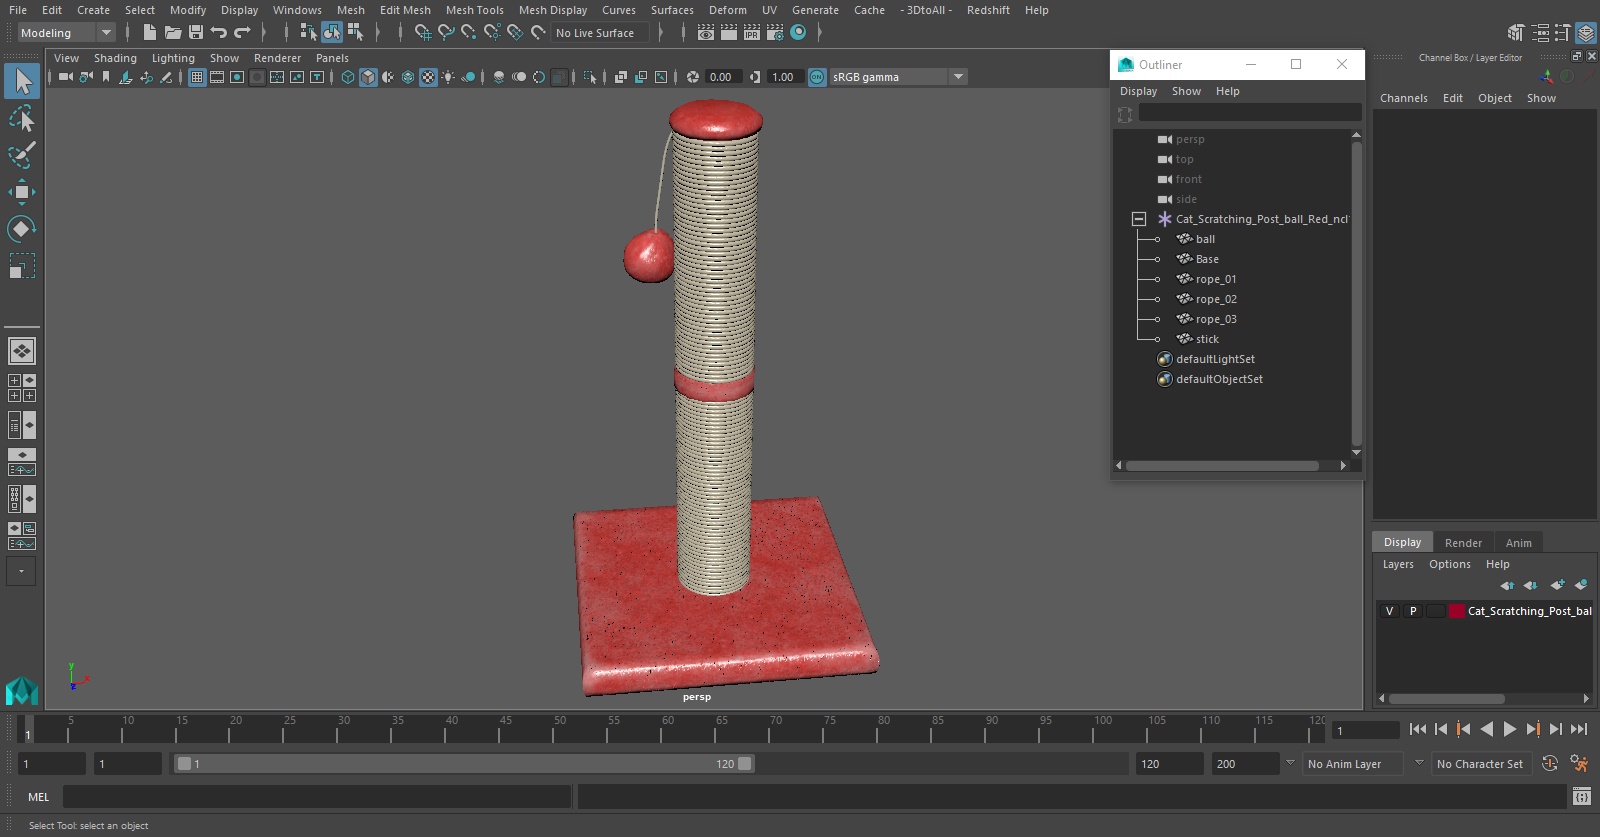Toggle isolate select in viewport

(x=590, y=77)
